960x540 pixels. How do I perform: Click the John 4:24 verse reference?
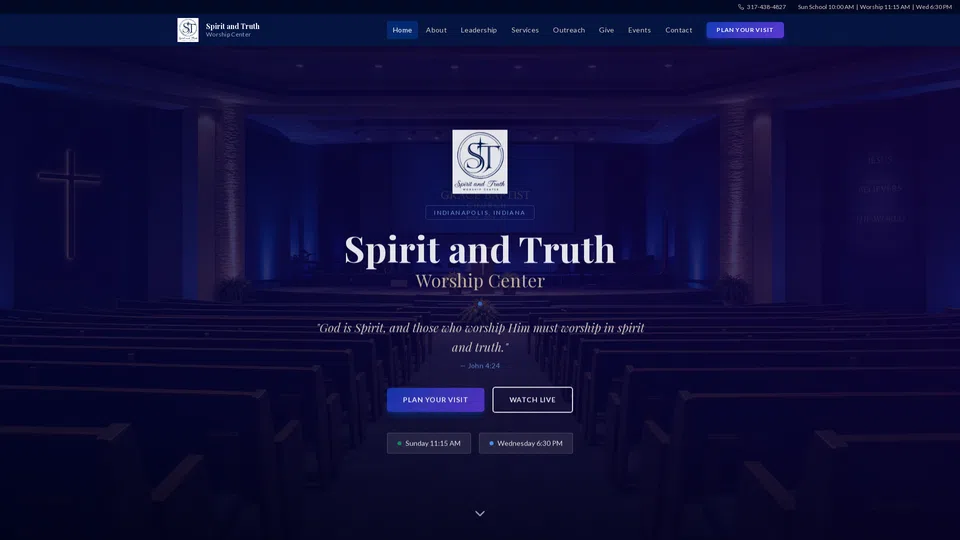[x=480, y=366]
